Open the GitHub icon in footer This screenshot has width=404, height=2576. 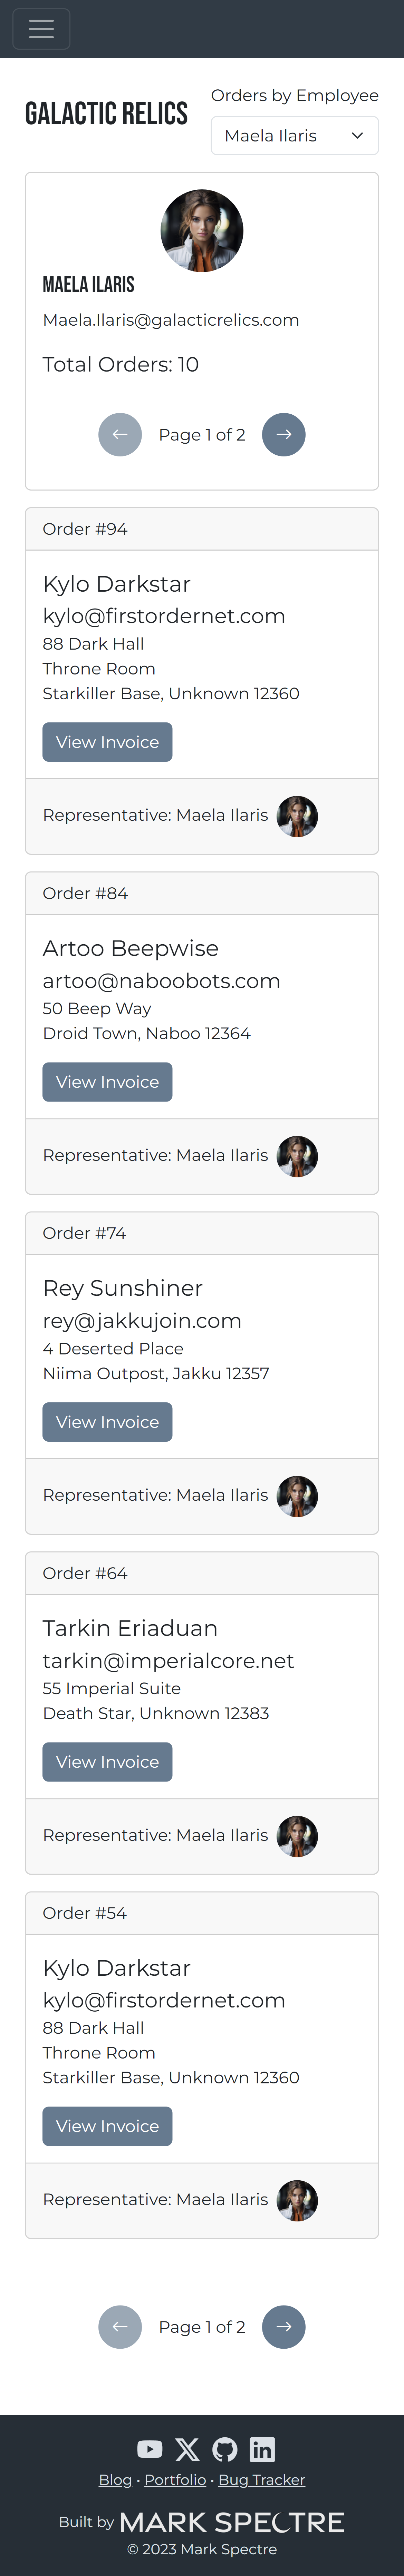pos(225,2449)
